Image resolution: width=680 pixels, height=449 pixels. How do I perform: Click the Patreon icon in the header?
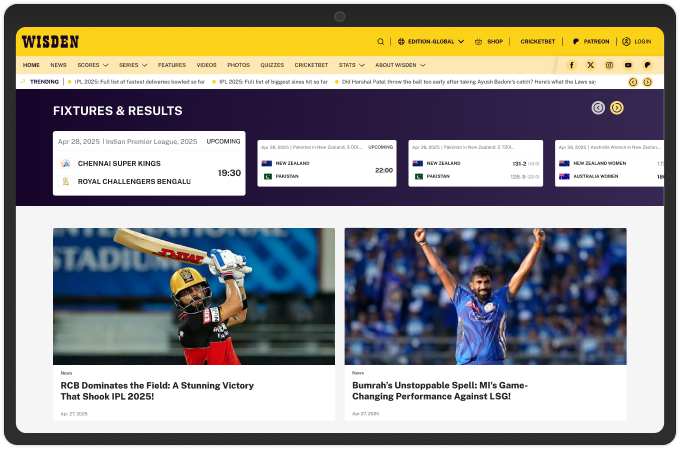pyautogui.click(x=576, y=42)
